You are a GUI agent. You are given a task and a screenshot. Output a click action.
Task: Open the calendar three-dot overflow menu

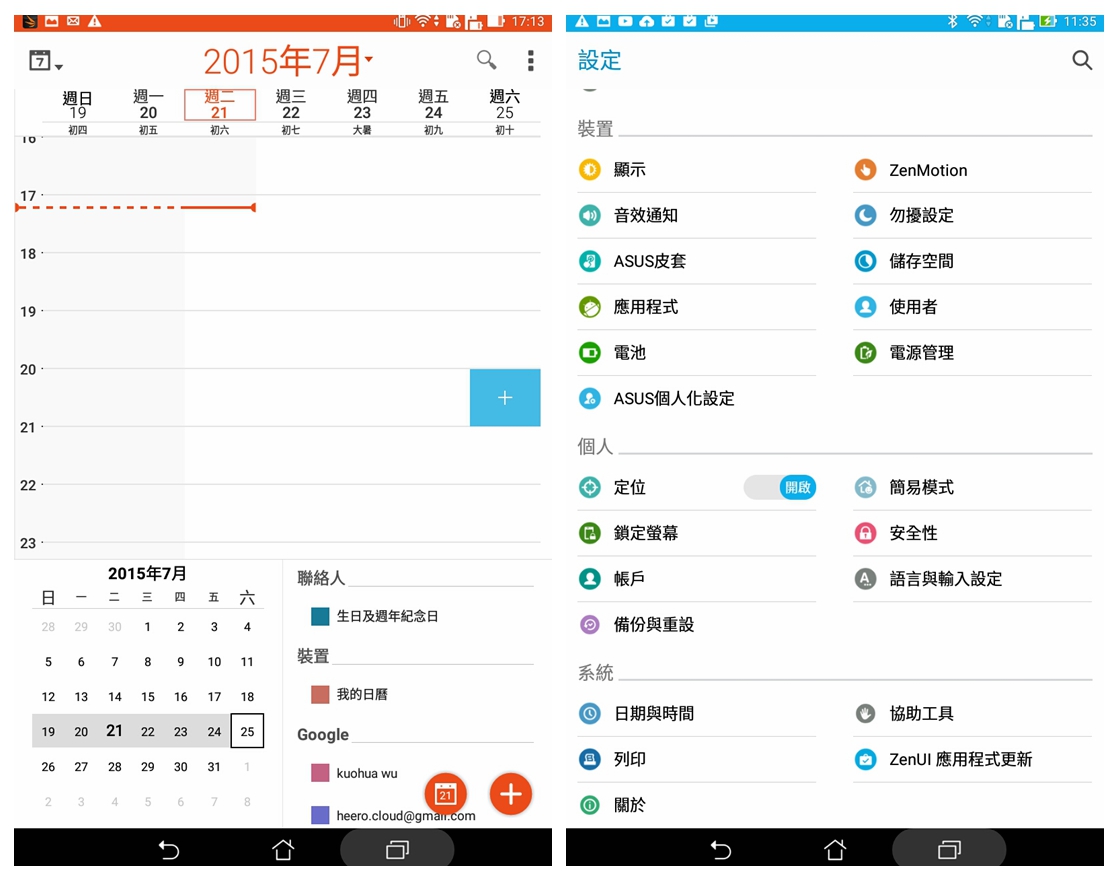(530, 61)
